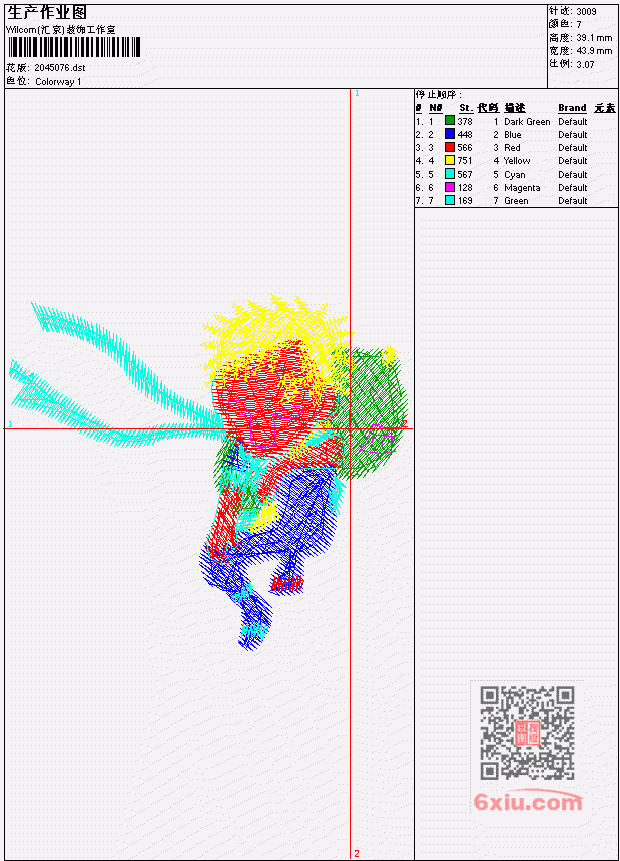The image size is (620, 861).
Task: Select the embroidered character design preview
Action: [x=209, y=472]
